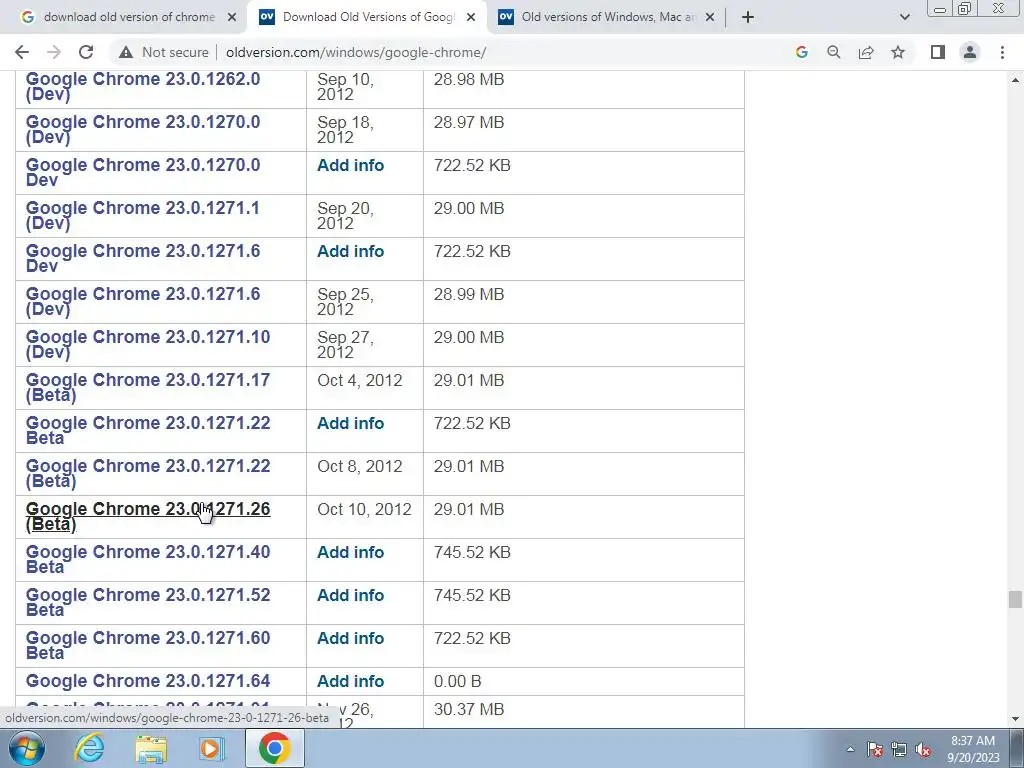
Task: Open Windows Explorer folder in the taskbar
Action: coord(151,748)
